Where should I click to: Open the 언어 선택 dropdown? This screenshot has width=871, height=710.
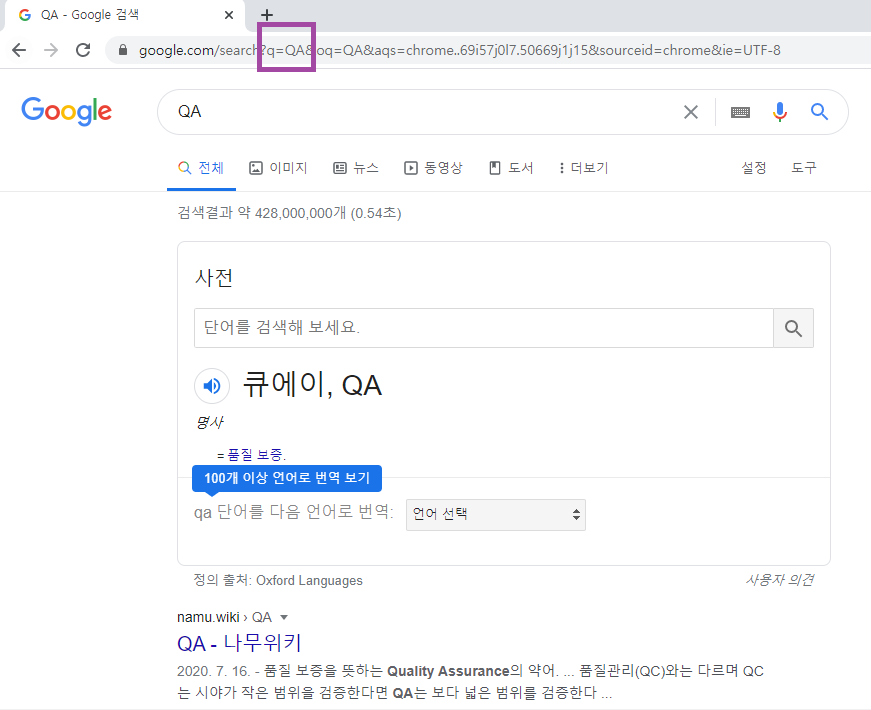point(495,514)
